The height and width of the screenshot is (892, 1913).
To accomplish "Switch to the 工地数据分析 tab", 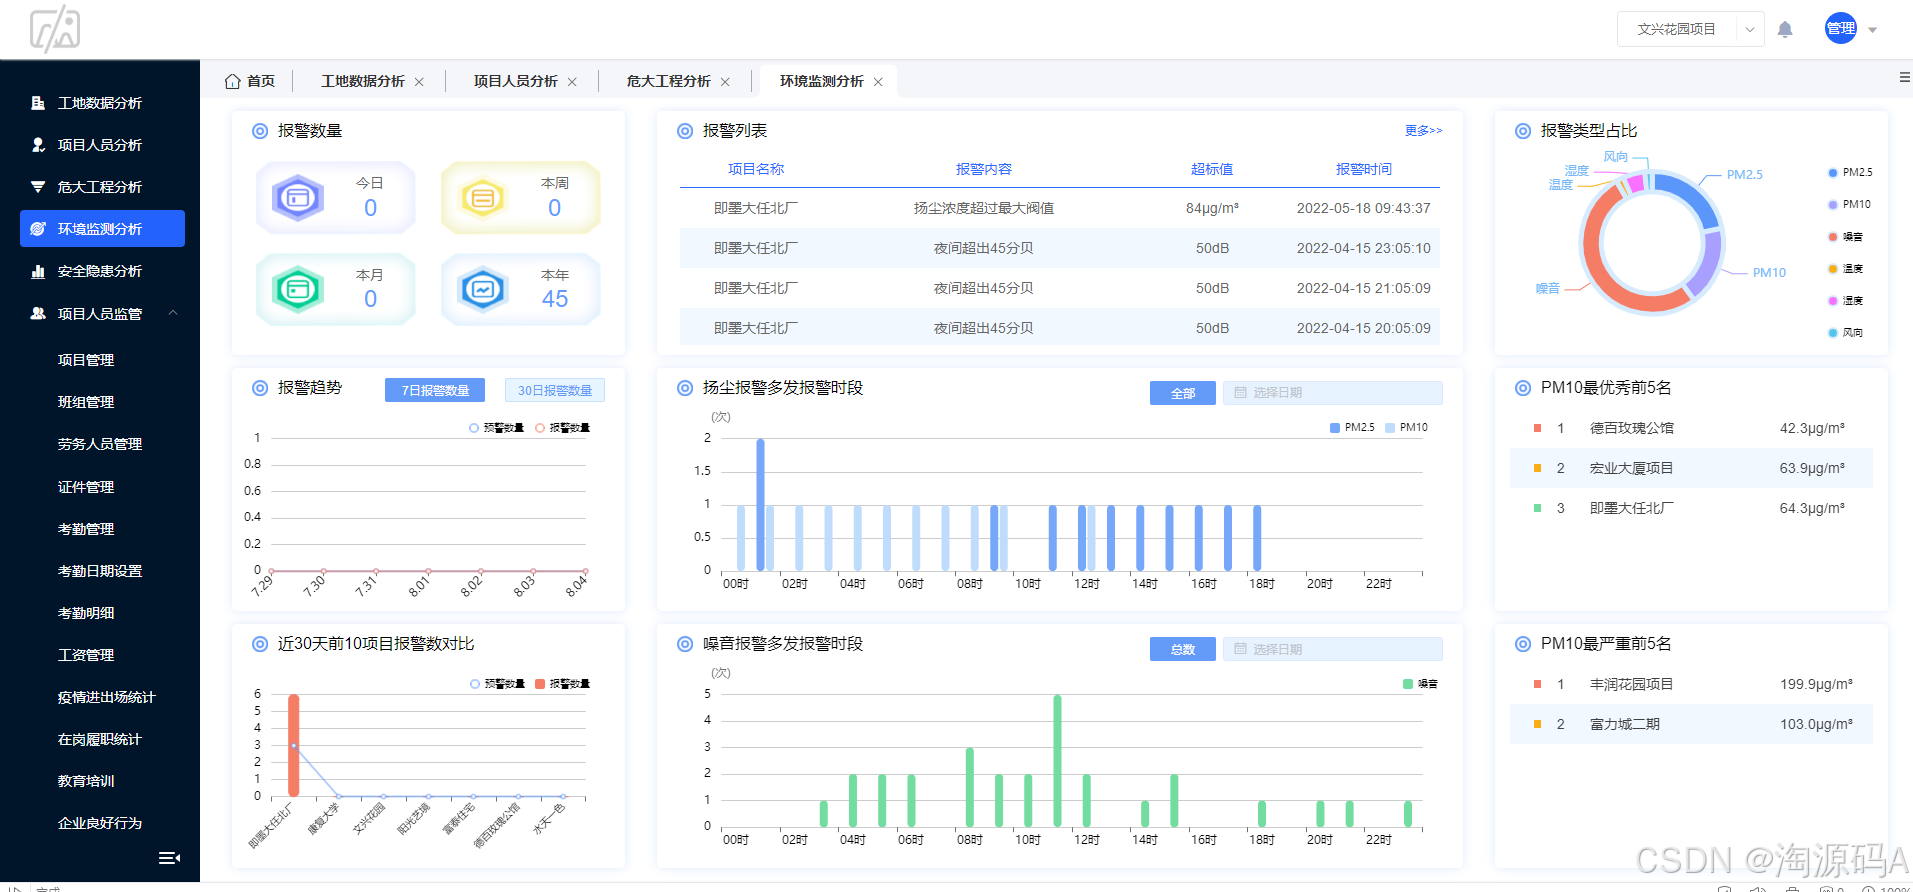I will tap(363, 81).
